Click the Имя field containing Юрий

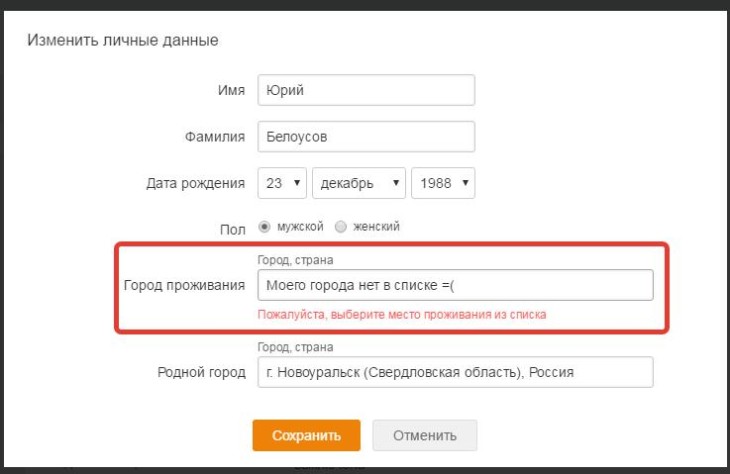point(365,90)
